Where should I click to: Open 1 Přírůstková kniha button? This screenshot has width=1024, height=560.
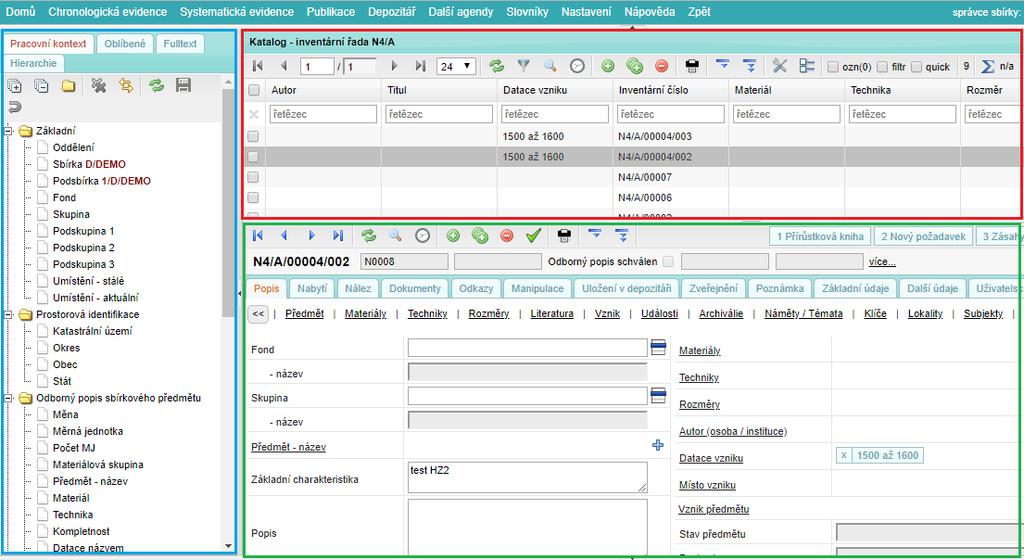point(820,236)
